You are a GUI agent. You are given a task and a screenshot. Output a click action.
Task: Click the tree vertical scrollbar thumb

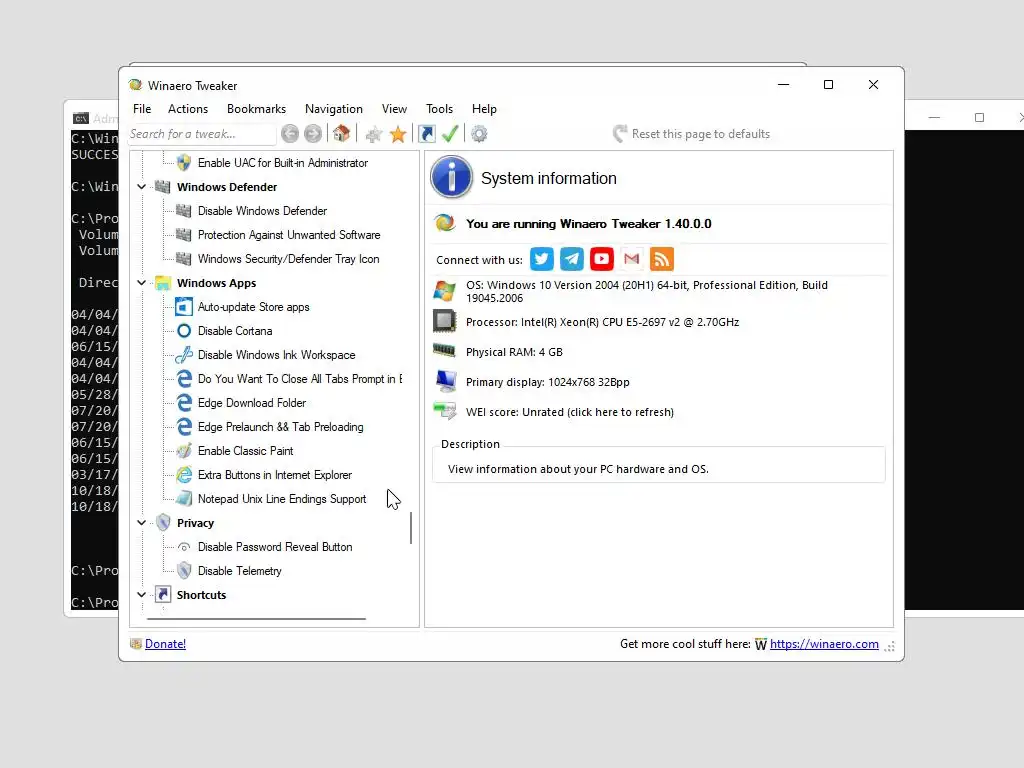411,528
